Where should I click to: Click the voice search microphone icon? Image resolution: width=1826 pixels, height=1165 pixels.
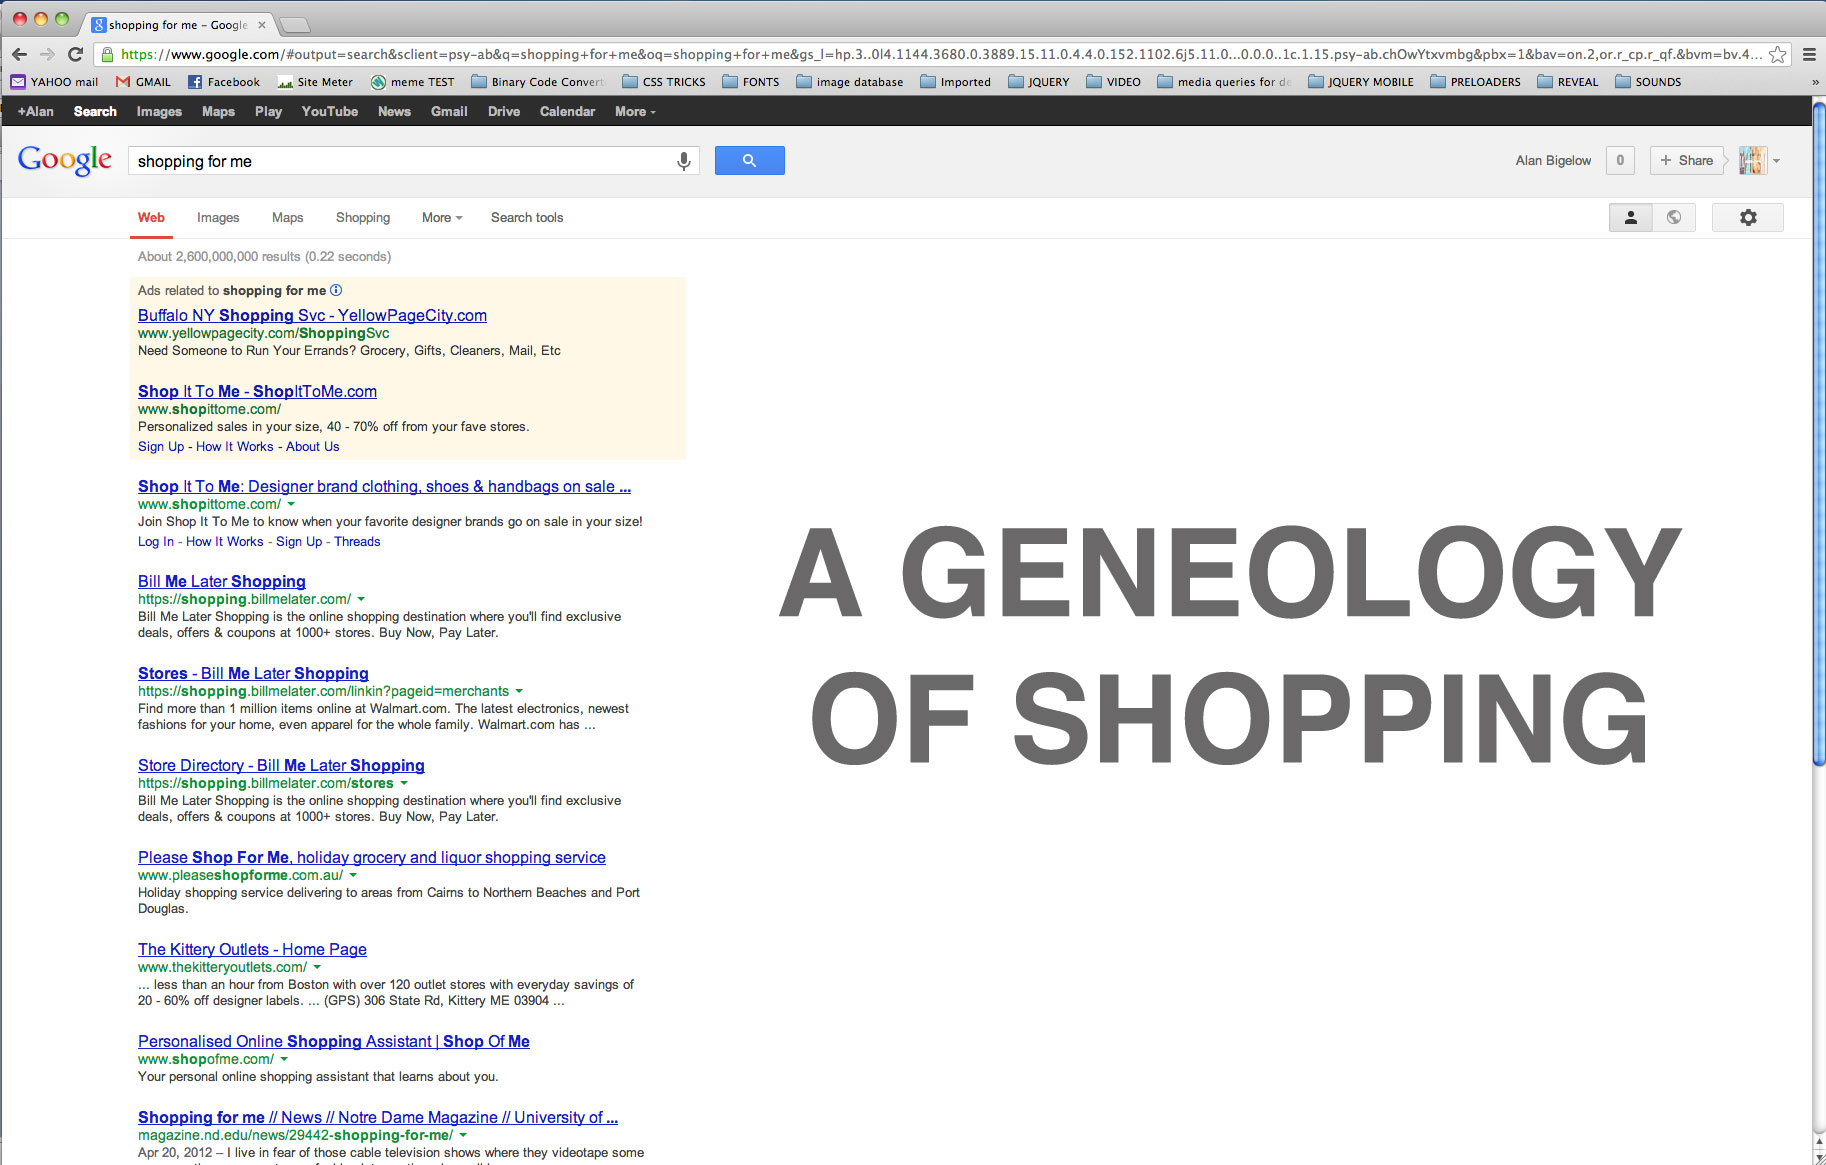click(x=684, y=161)
